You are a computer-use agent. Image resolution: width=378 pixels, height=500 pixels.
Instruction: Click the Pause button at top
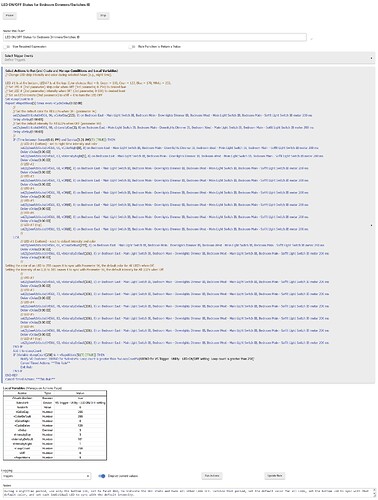pyautogui.click(x=10, y=16)
